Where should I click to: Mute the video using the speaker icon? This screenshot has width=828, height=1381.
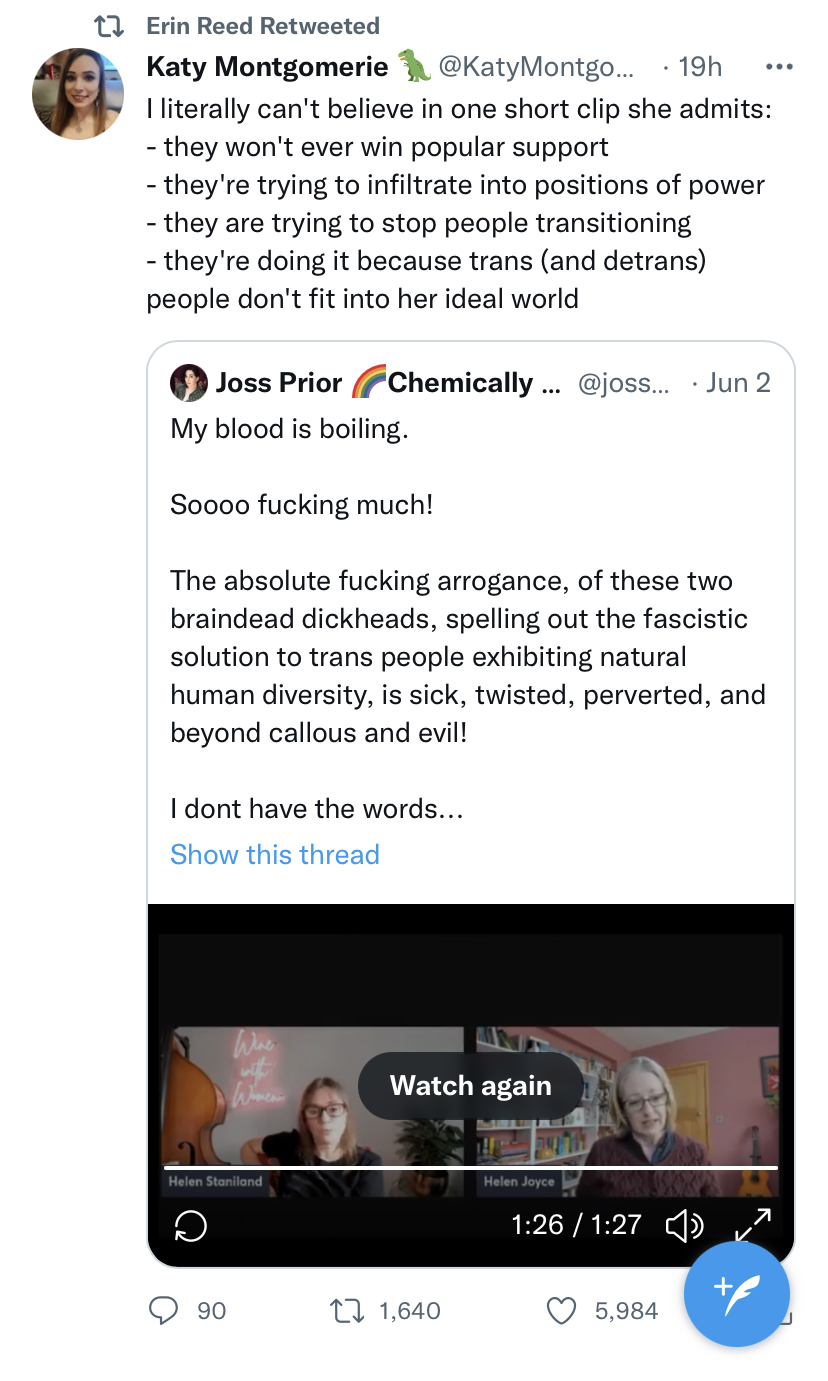(x=684, y=1225)
